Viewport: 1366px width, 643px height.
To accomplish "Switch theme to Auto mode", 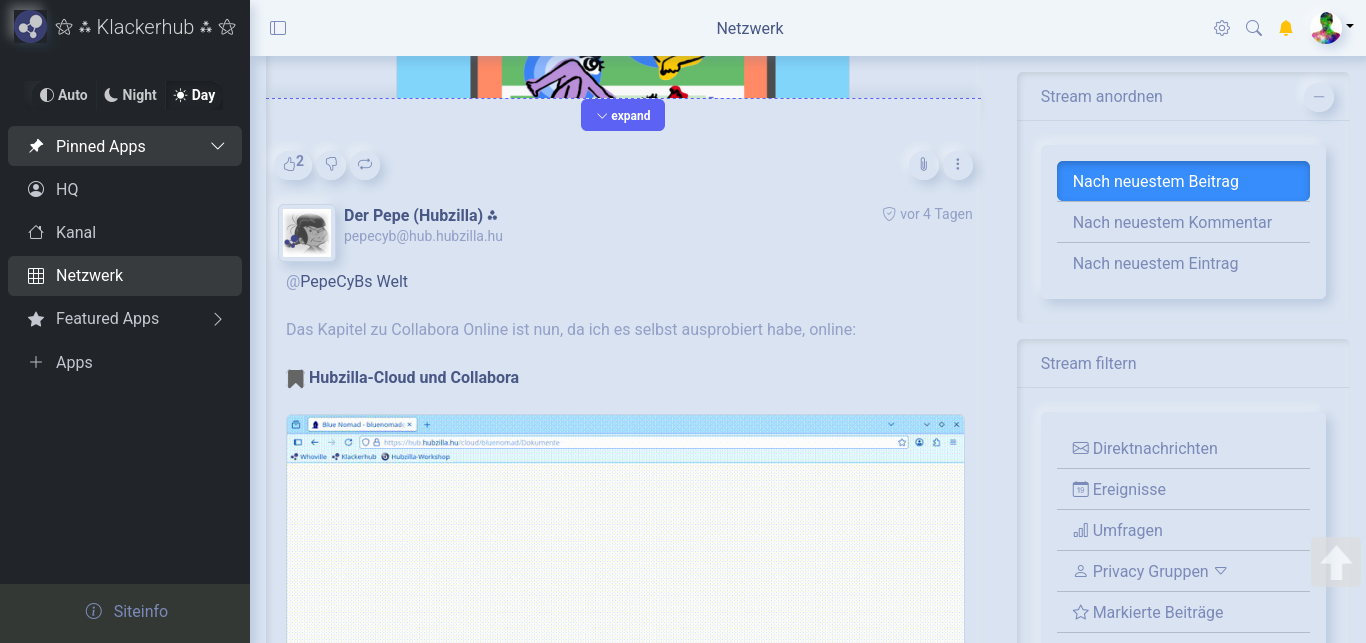I will tap(63, 95).
